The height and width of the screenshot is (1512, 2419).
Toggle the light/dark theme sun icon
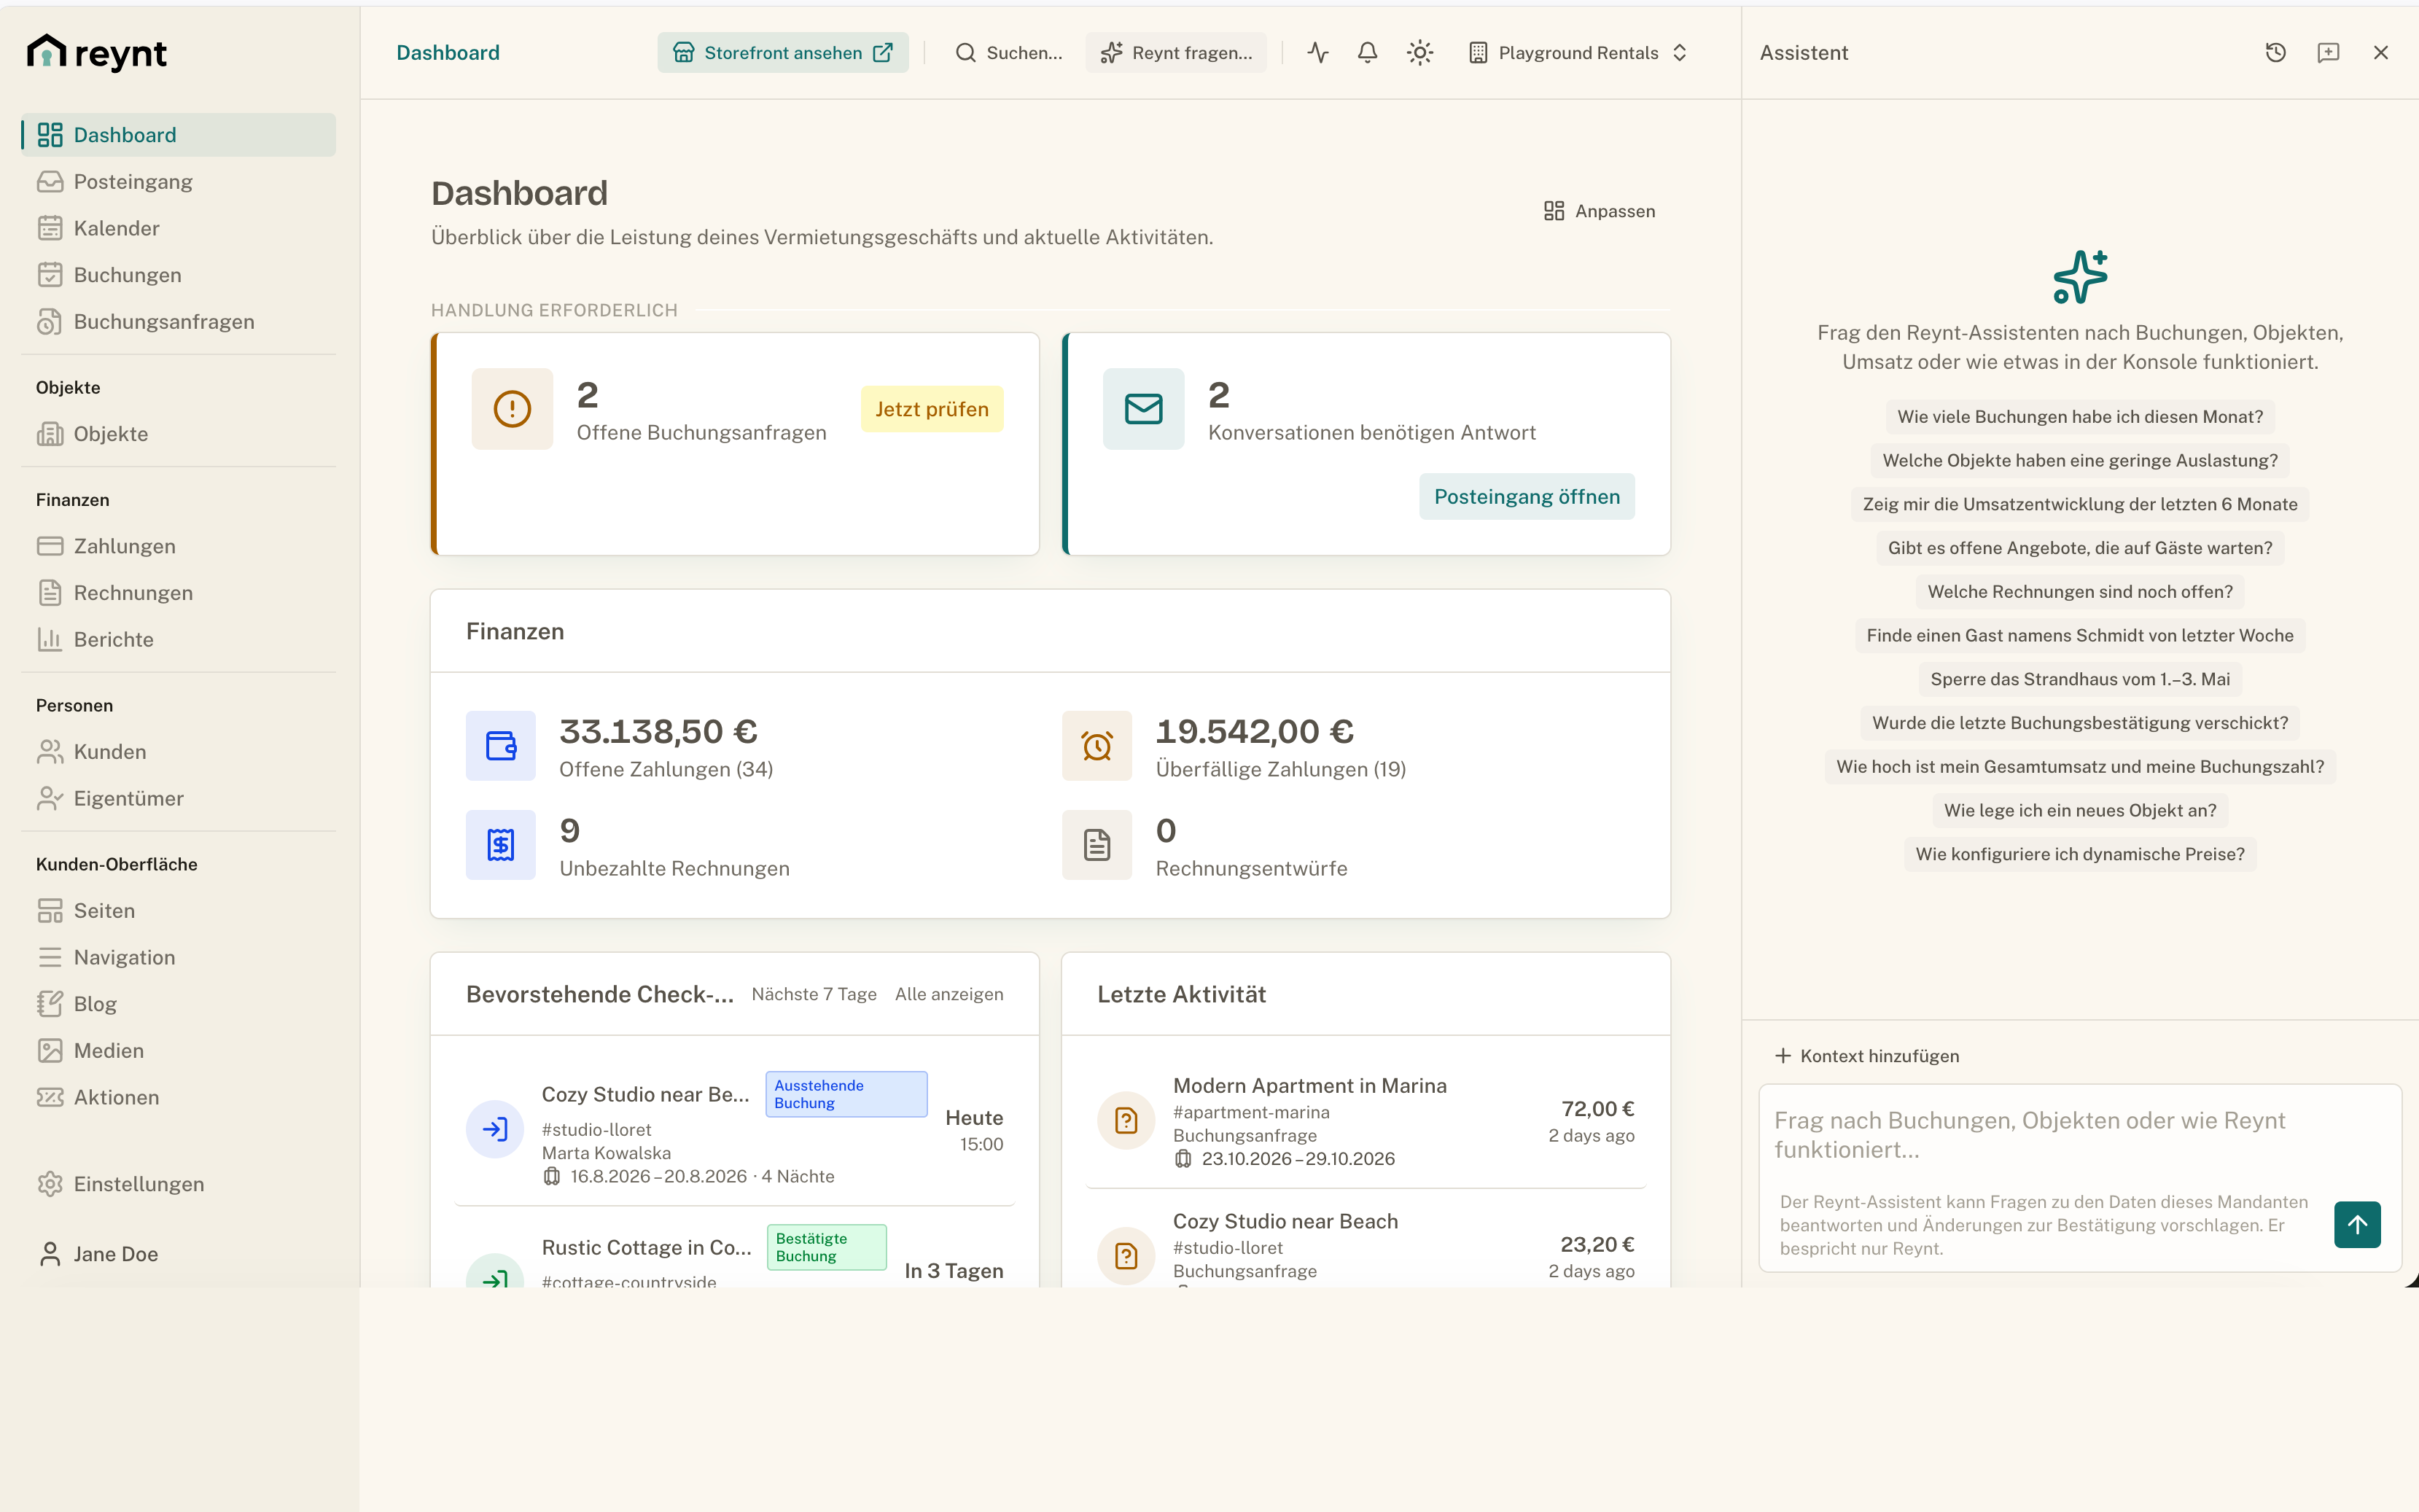pos(1419,53)
